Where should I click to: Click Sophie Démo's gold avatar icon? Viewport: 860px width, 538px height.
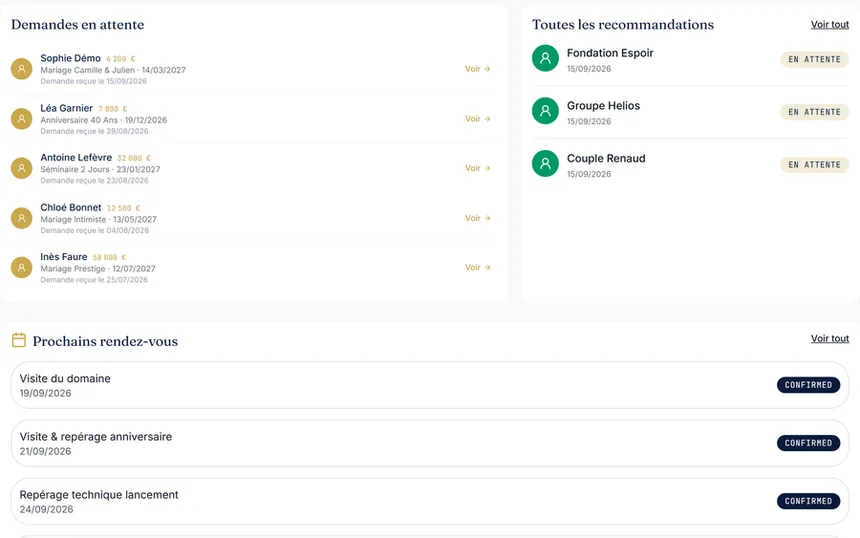(x=21, y=69)
